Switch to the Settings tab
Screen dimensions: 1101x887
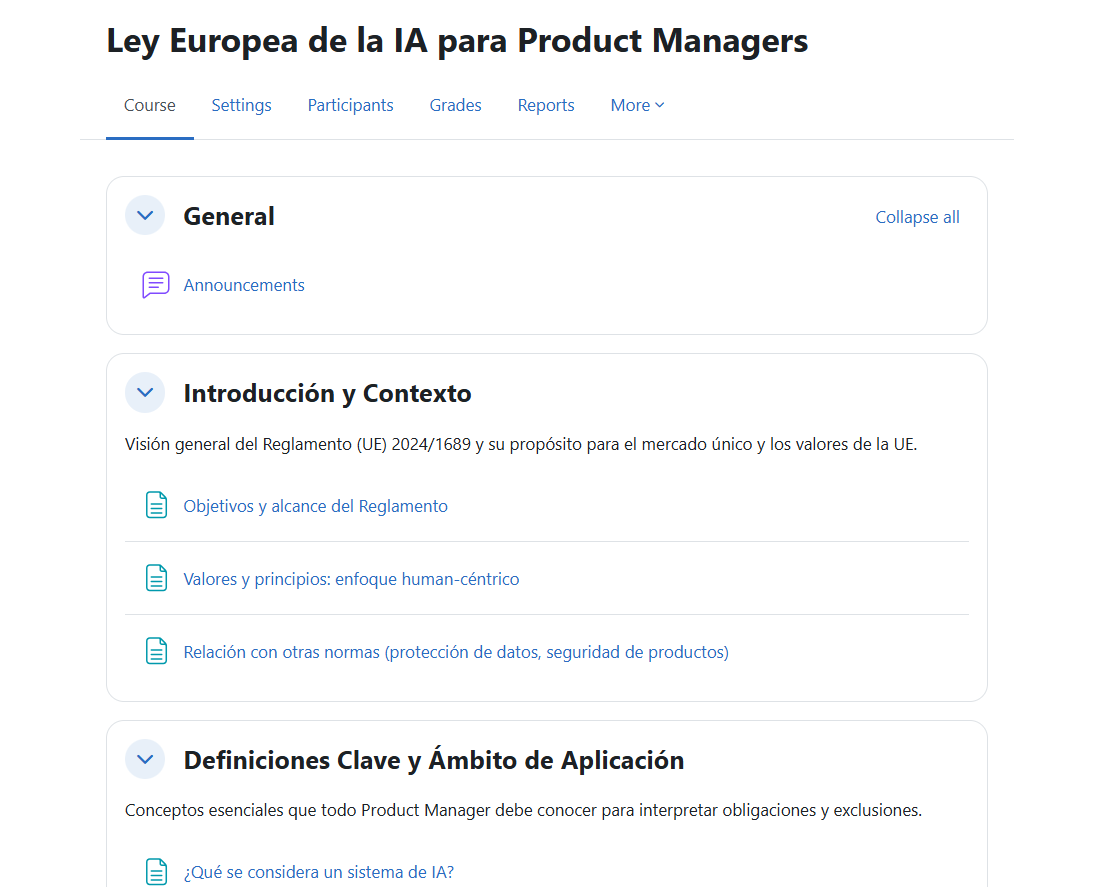coord(242,105)
